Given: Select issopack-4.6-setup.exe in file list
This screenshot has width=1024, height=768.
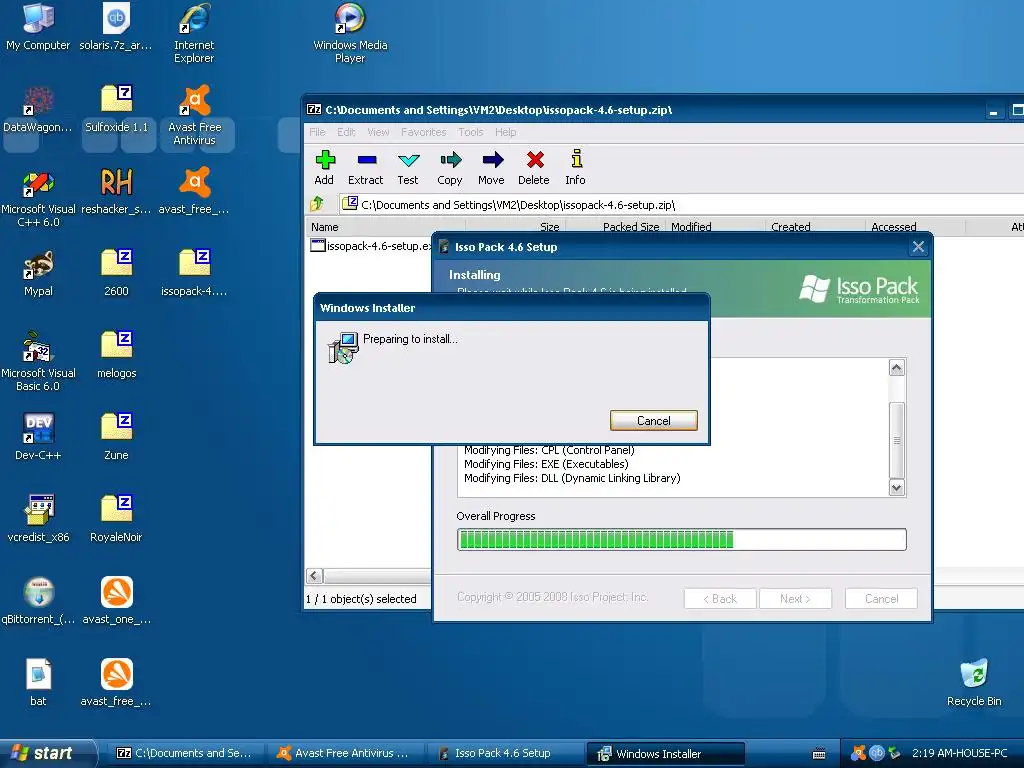Looking at the screenshot, I should 371,246.
